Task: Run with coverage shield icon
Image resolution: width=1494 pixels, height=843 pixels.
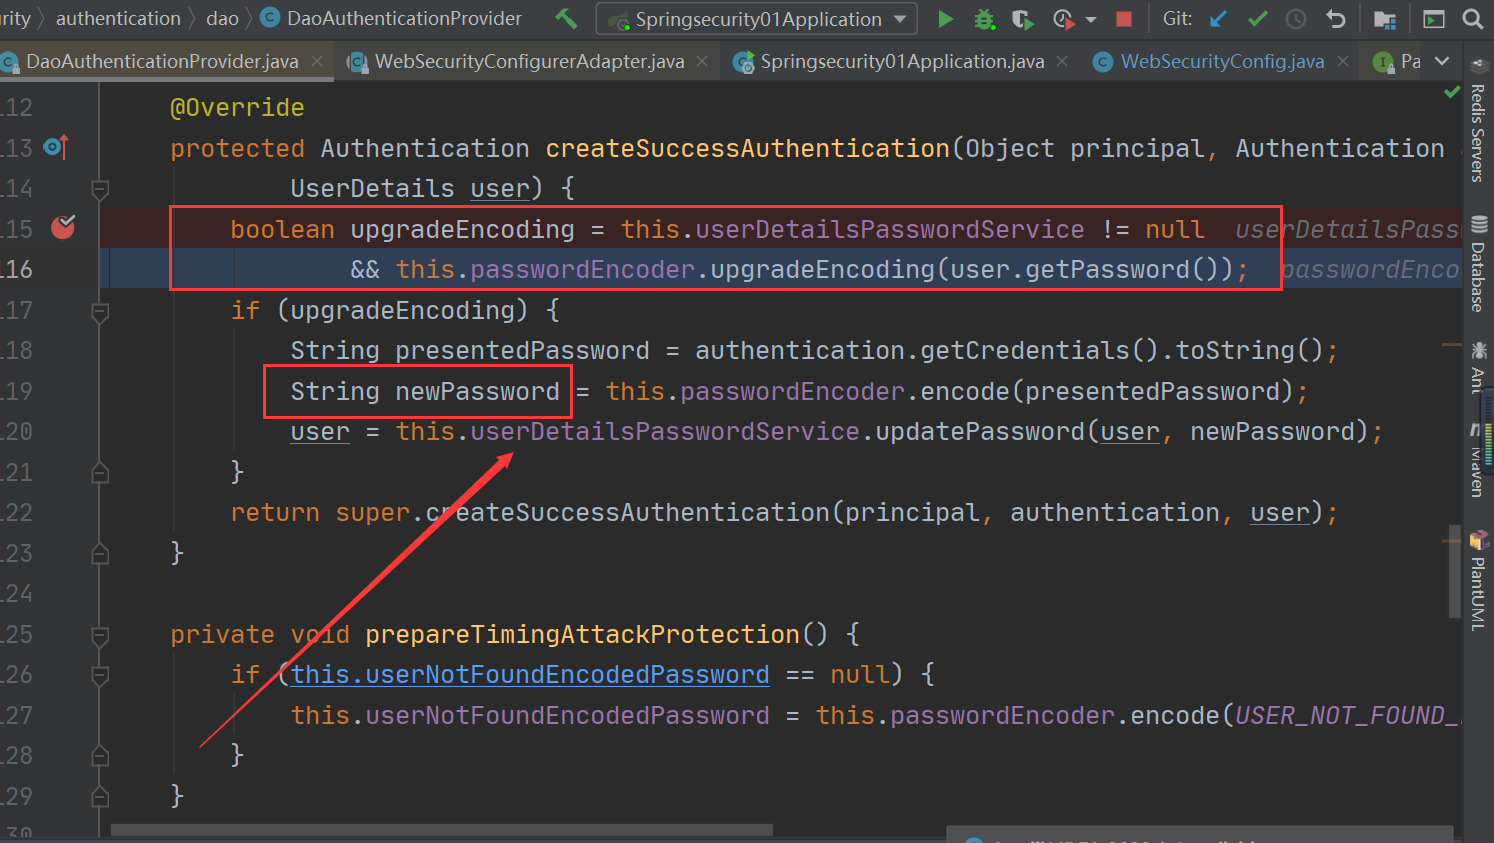Action: coord(1022,19)
